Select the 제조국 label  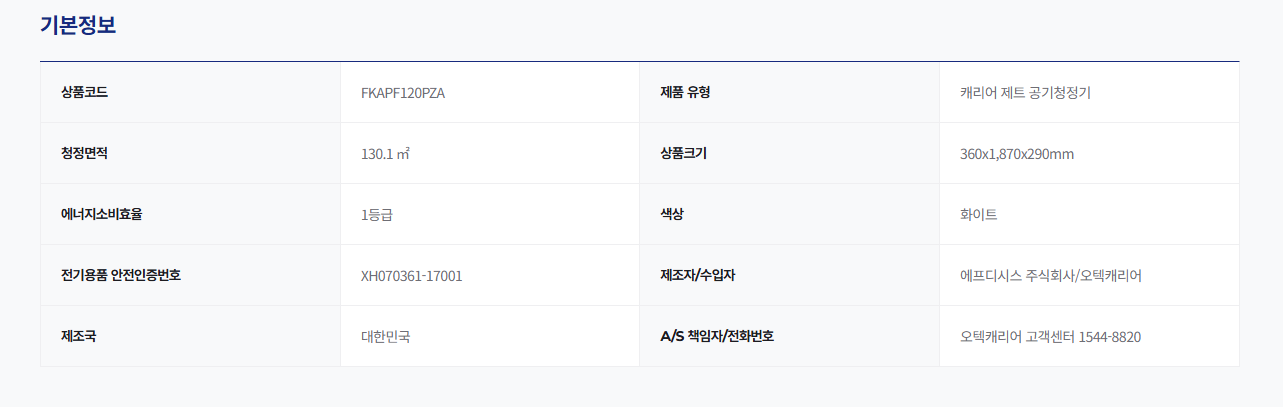[x=78, y=336]
